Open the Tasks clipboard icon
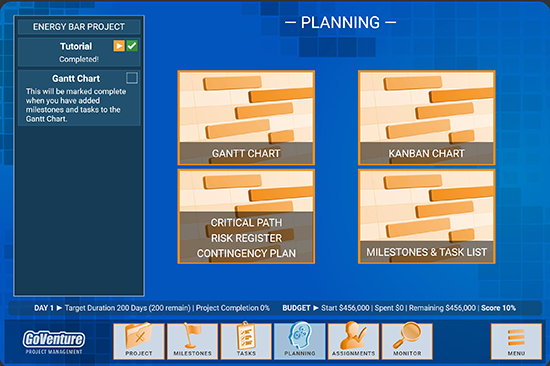Screen dimensions: 550x366 [246, 341]
